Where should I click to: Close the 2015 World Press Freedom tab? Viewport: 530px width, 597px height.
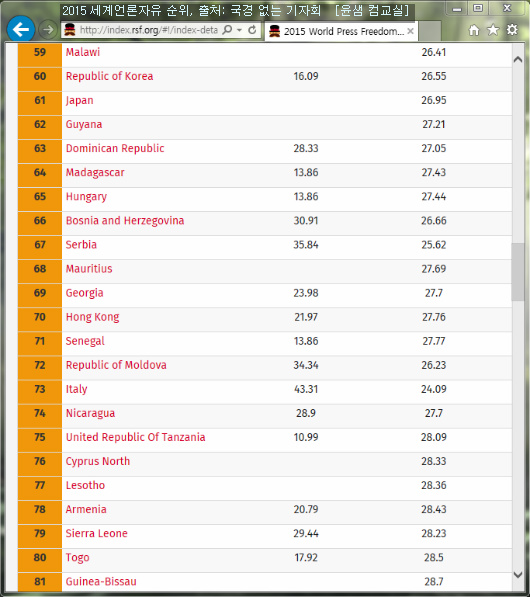tap(410, 31)
